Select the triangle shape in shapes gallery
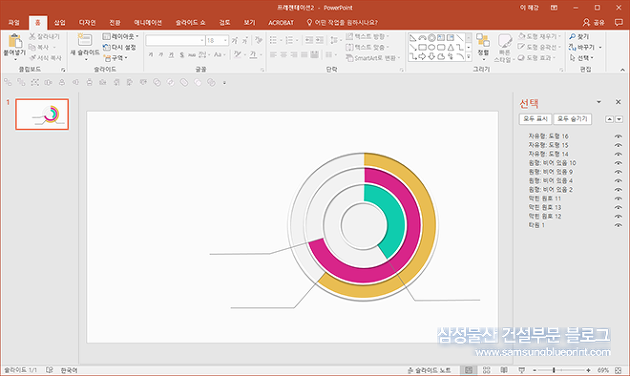The width and height of the screenshot is (630, 376). tap(450, 47)
